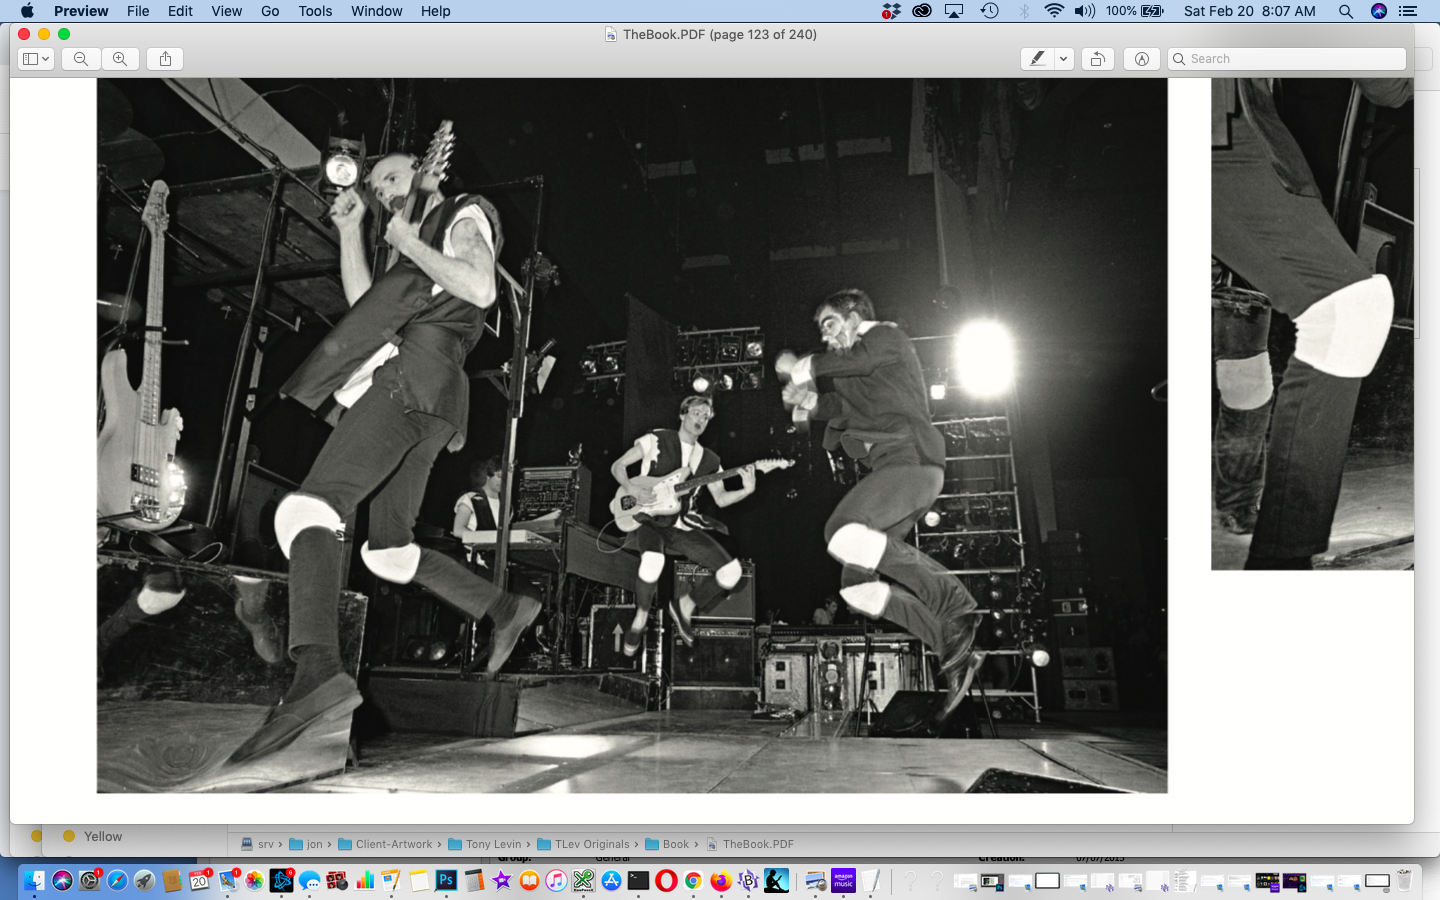
Task: Open Numbers from the Dock
Action: click(364, 880)
